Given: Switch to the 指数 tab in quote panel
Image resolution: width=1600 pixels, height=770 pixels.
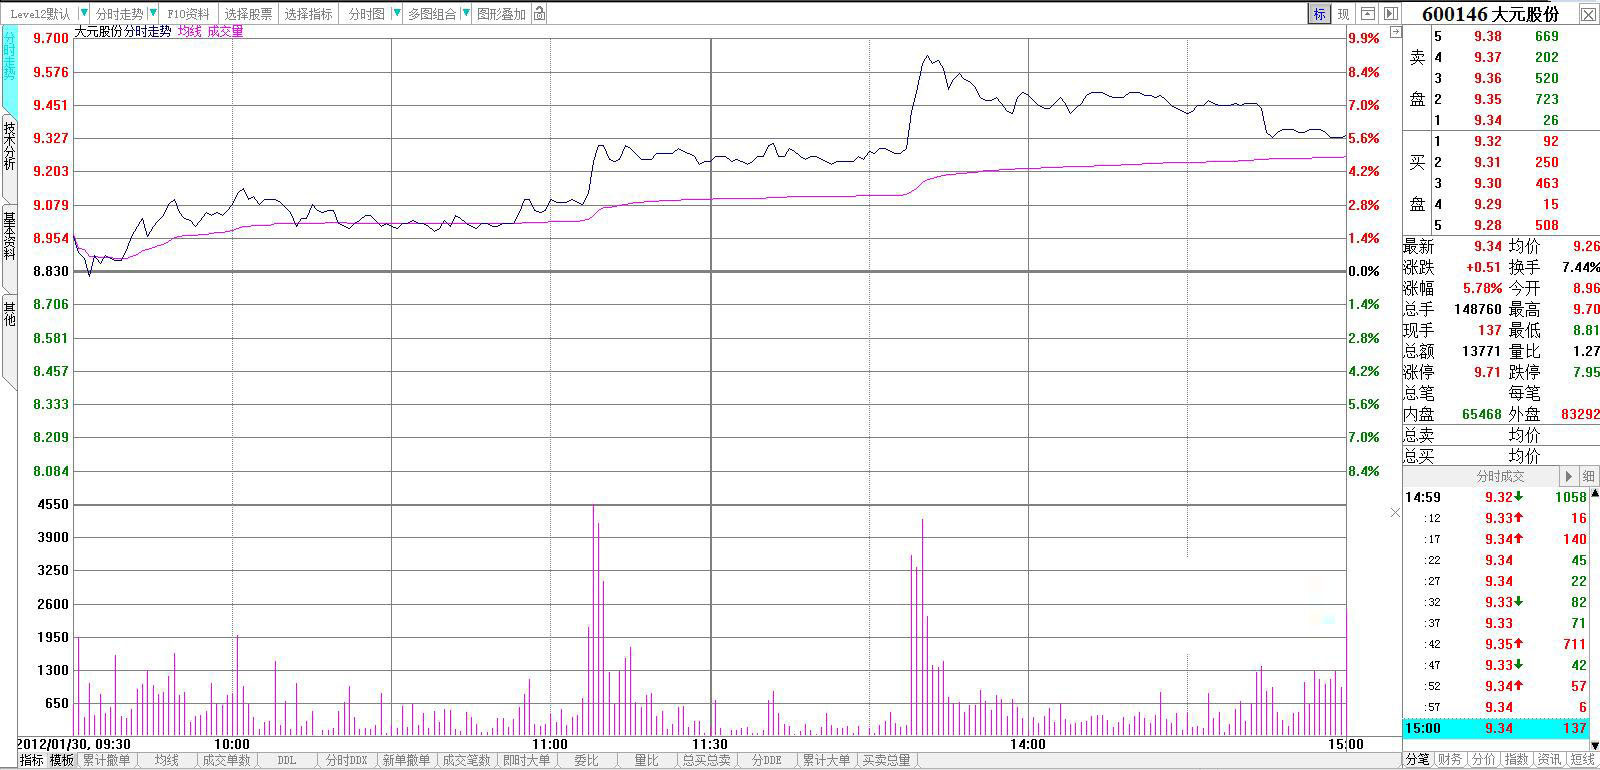Looking at the screenshot, I should point(1517,760).
